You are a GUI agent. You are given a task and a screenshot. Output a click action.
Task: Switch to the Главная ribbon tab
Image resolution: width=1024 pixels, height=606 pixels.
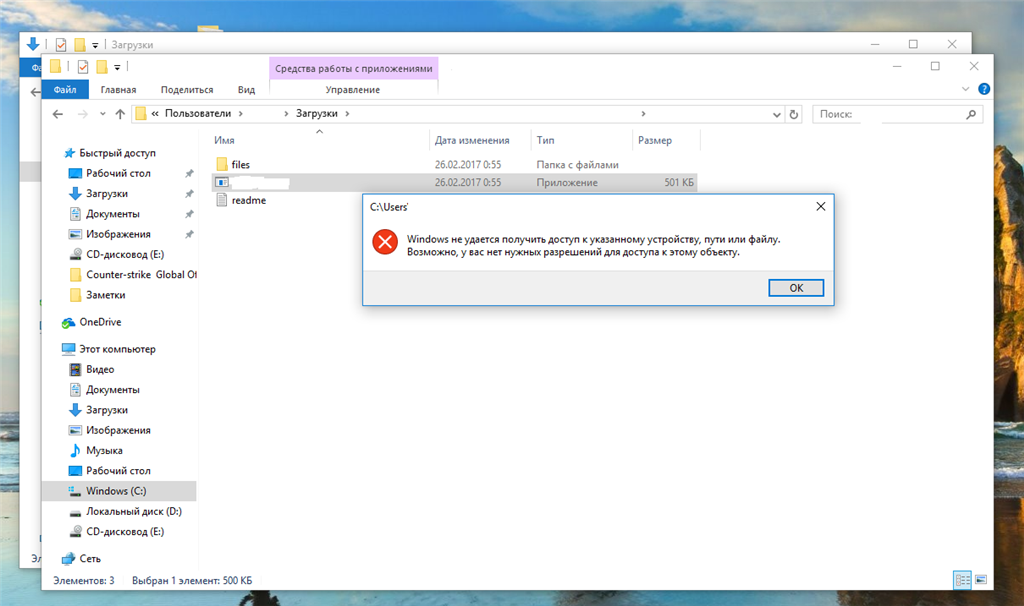pos(118,89)
